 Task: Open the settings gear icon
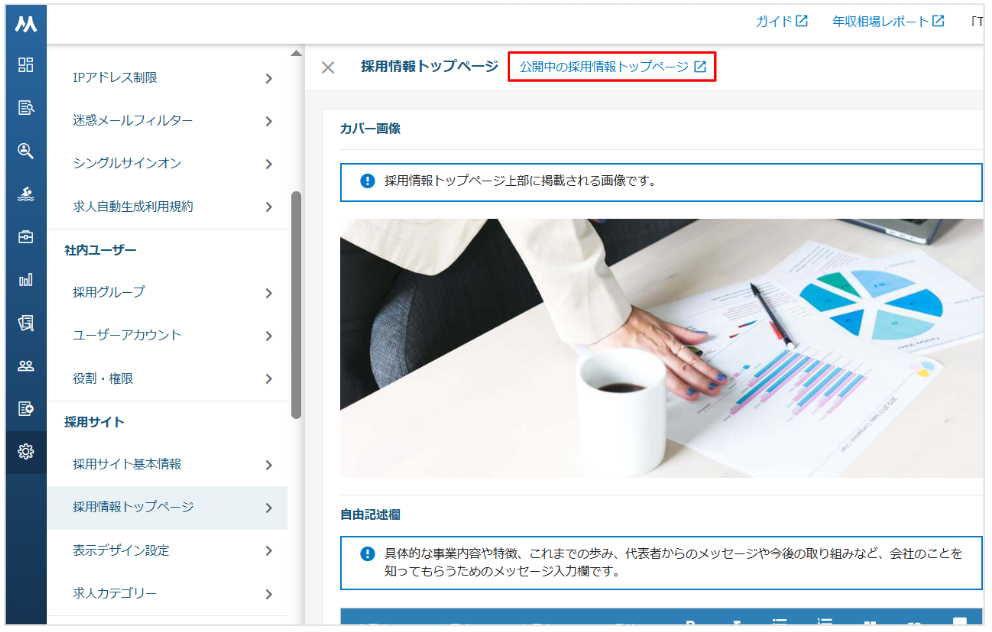(26, 452)
